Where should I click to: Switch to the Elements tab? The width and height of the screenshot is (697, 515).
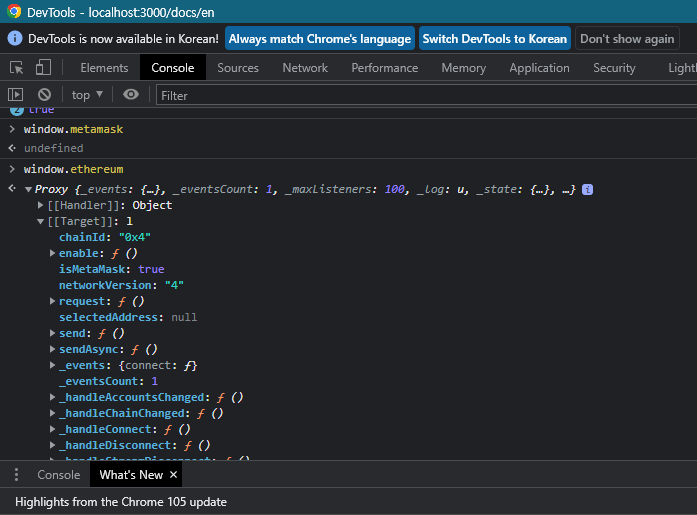click(x=104, y=68)
